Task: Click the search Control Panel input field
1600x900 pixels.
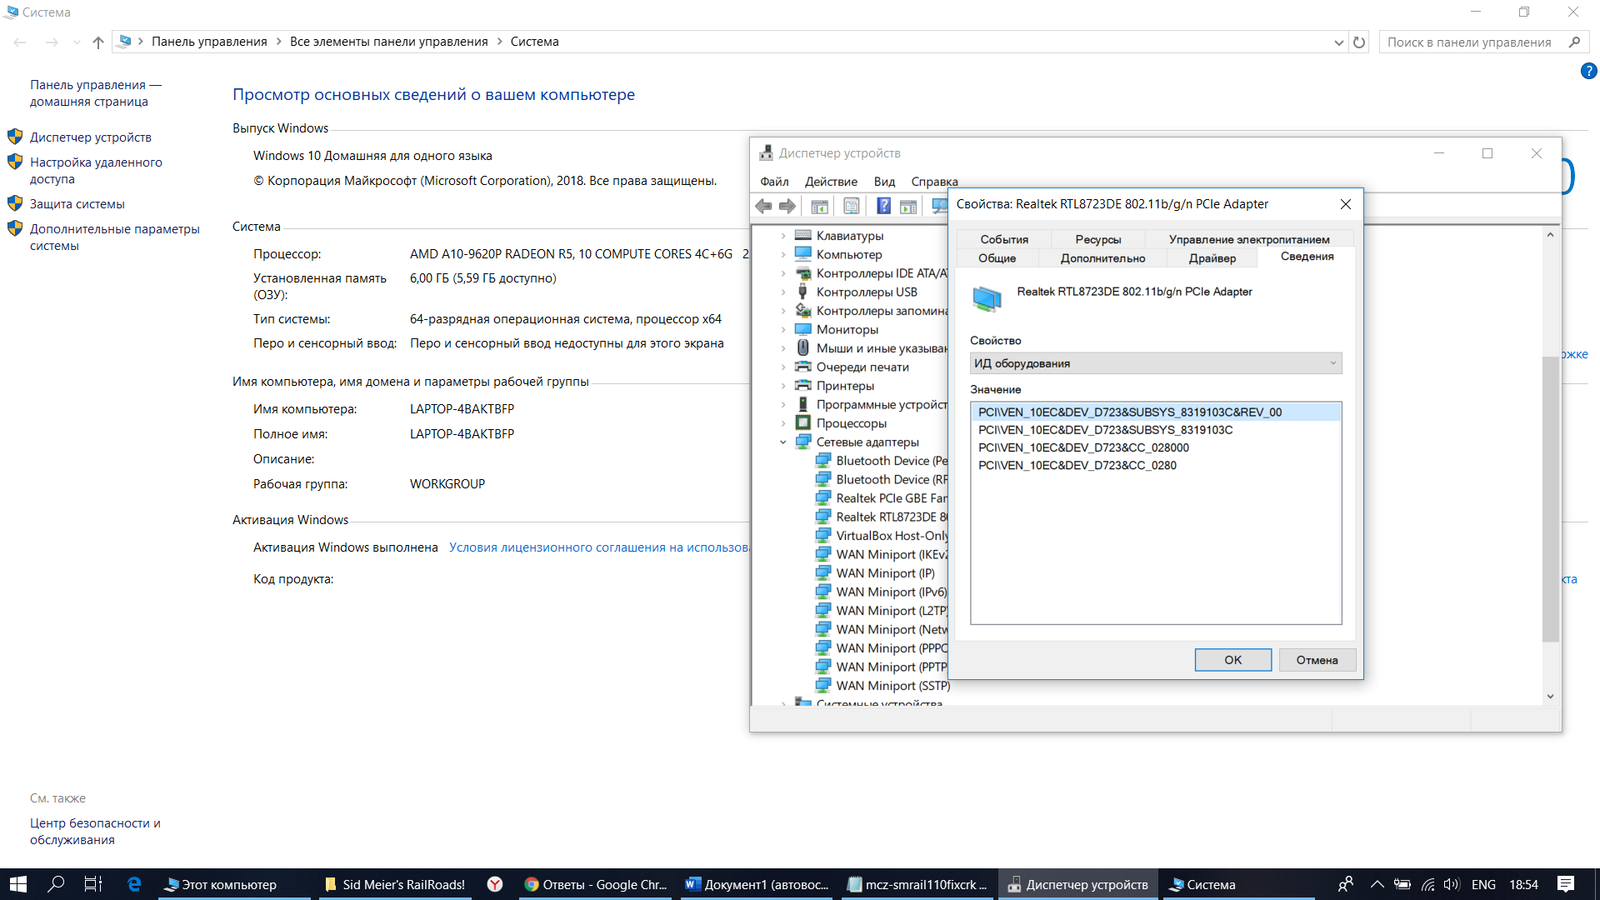Action: [1470, 42]
